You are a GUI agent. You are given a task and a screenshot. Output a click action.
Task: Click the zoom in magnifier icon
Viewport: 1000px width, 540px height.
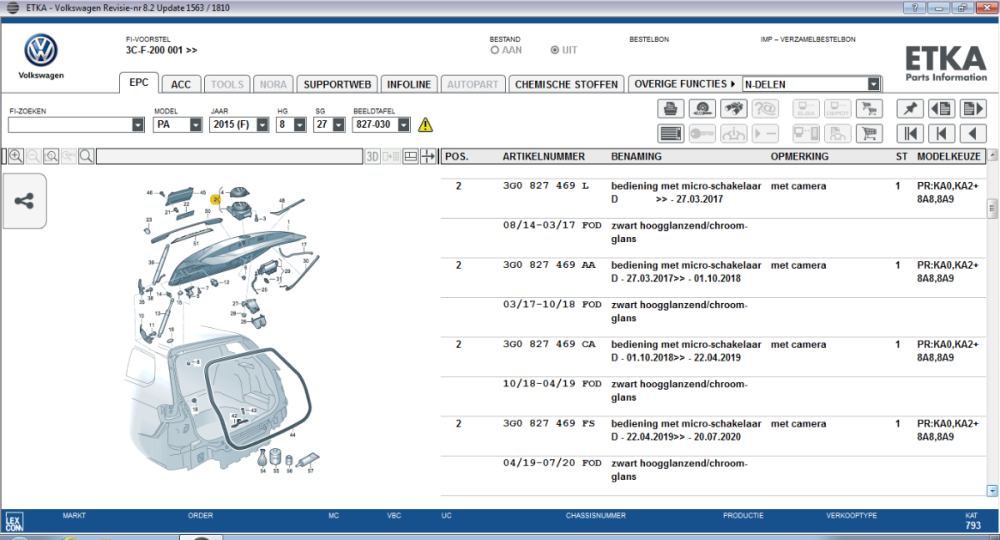[x=16, y=156]
